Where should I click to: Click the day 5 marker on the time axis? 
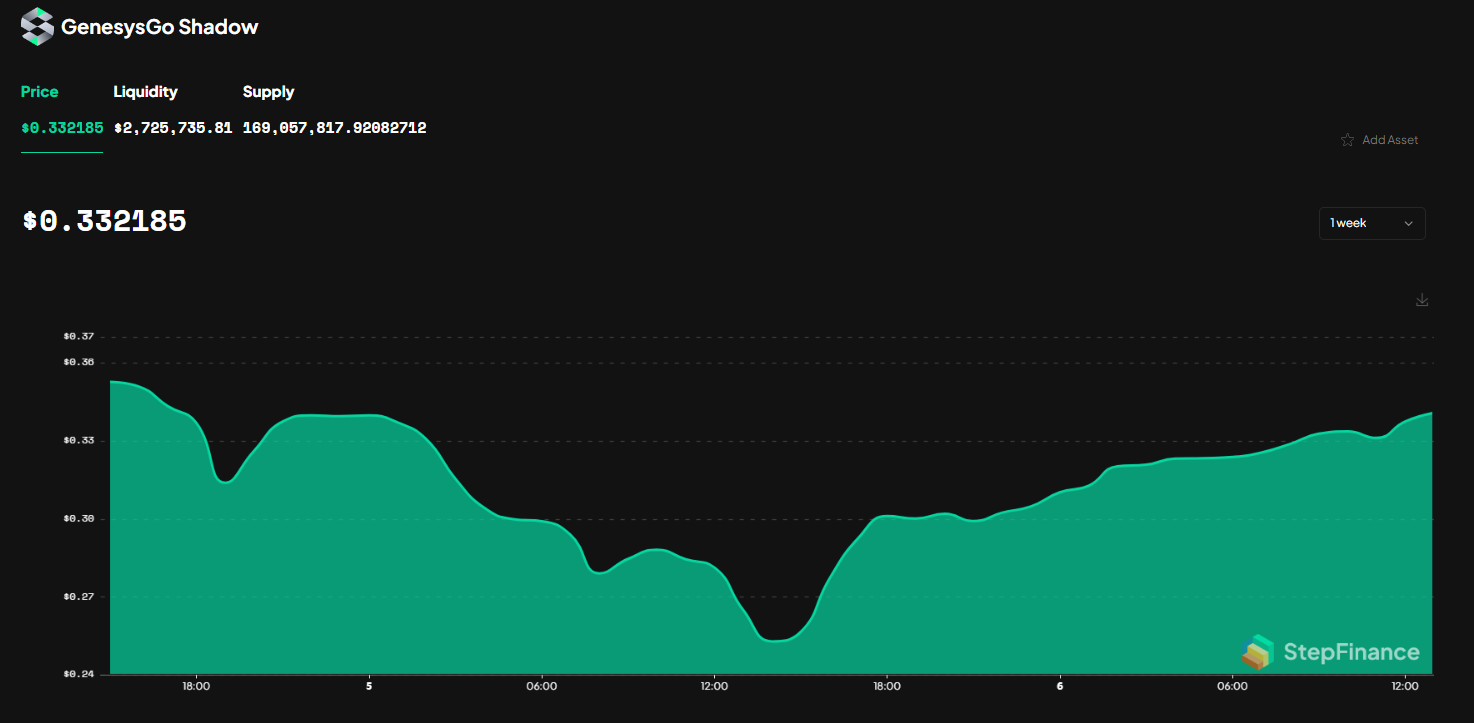click(x=369, y=686)
